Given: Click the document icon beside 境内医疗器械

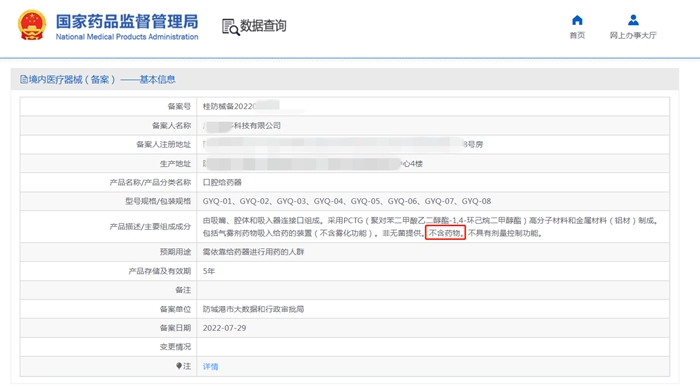Looking at the screenshot, I should (x=24, y=80).
